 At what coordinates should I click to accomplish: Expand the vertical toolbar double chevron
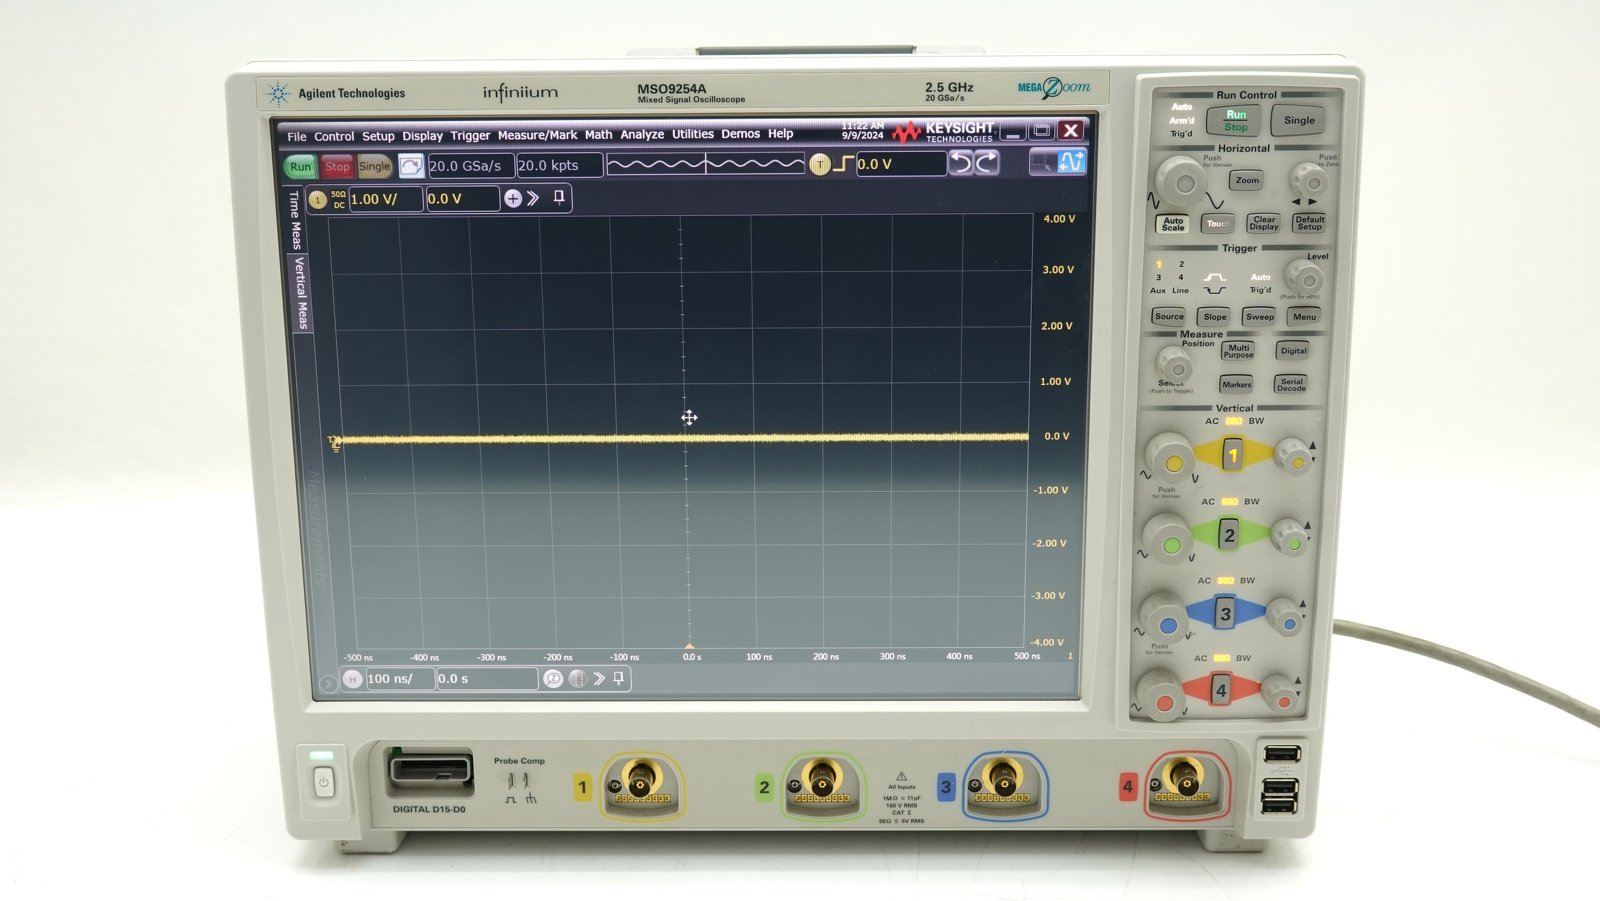point(534,198)
